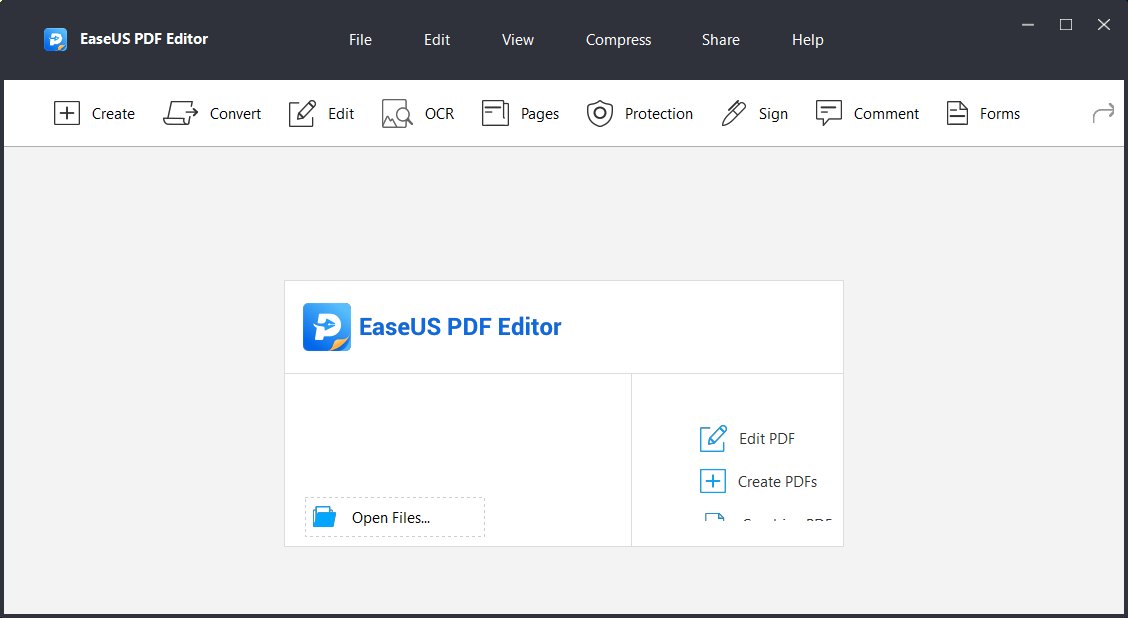Click the Convert scroll-arrow icon
Screen dimensions: 1128x618
click(181, 114)
